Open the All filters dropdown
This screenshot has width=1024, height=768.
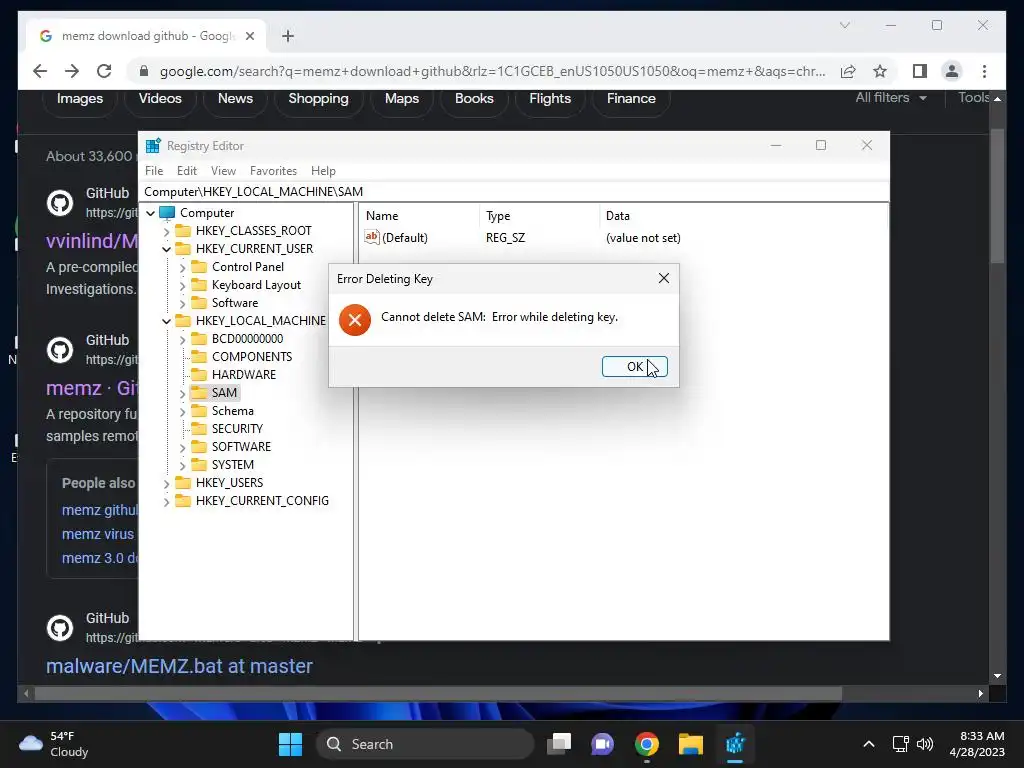click(891, 97)
